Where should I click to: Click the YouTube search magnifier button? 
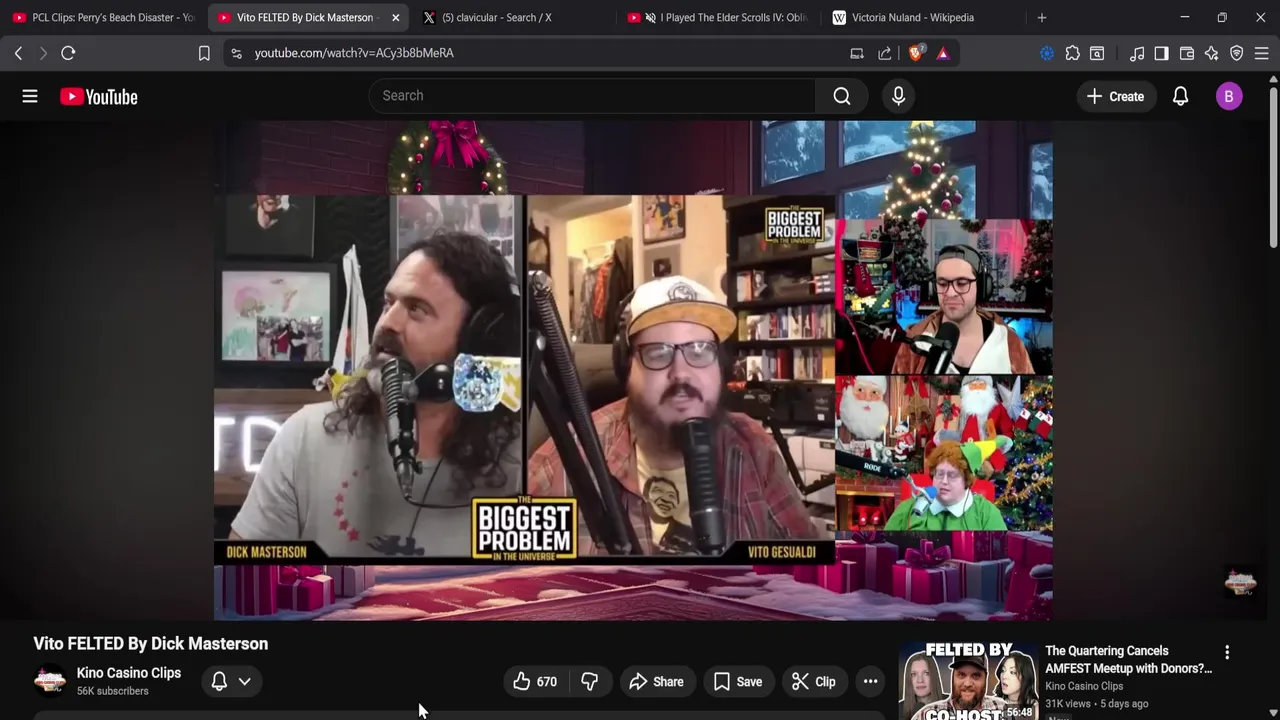pos(842,96)
